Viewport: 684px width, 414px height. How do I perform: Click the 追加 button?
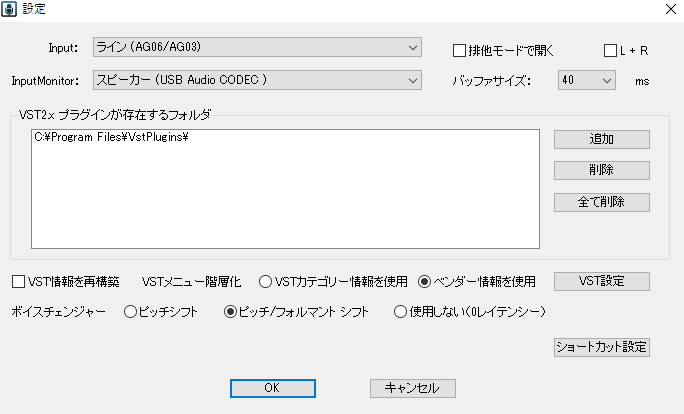pyautogui.click(x=602, y=140)
